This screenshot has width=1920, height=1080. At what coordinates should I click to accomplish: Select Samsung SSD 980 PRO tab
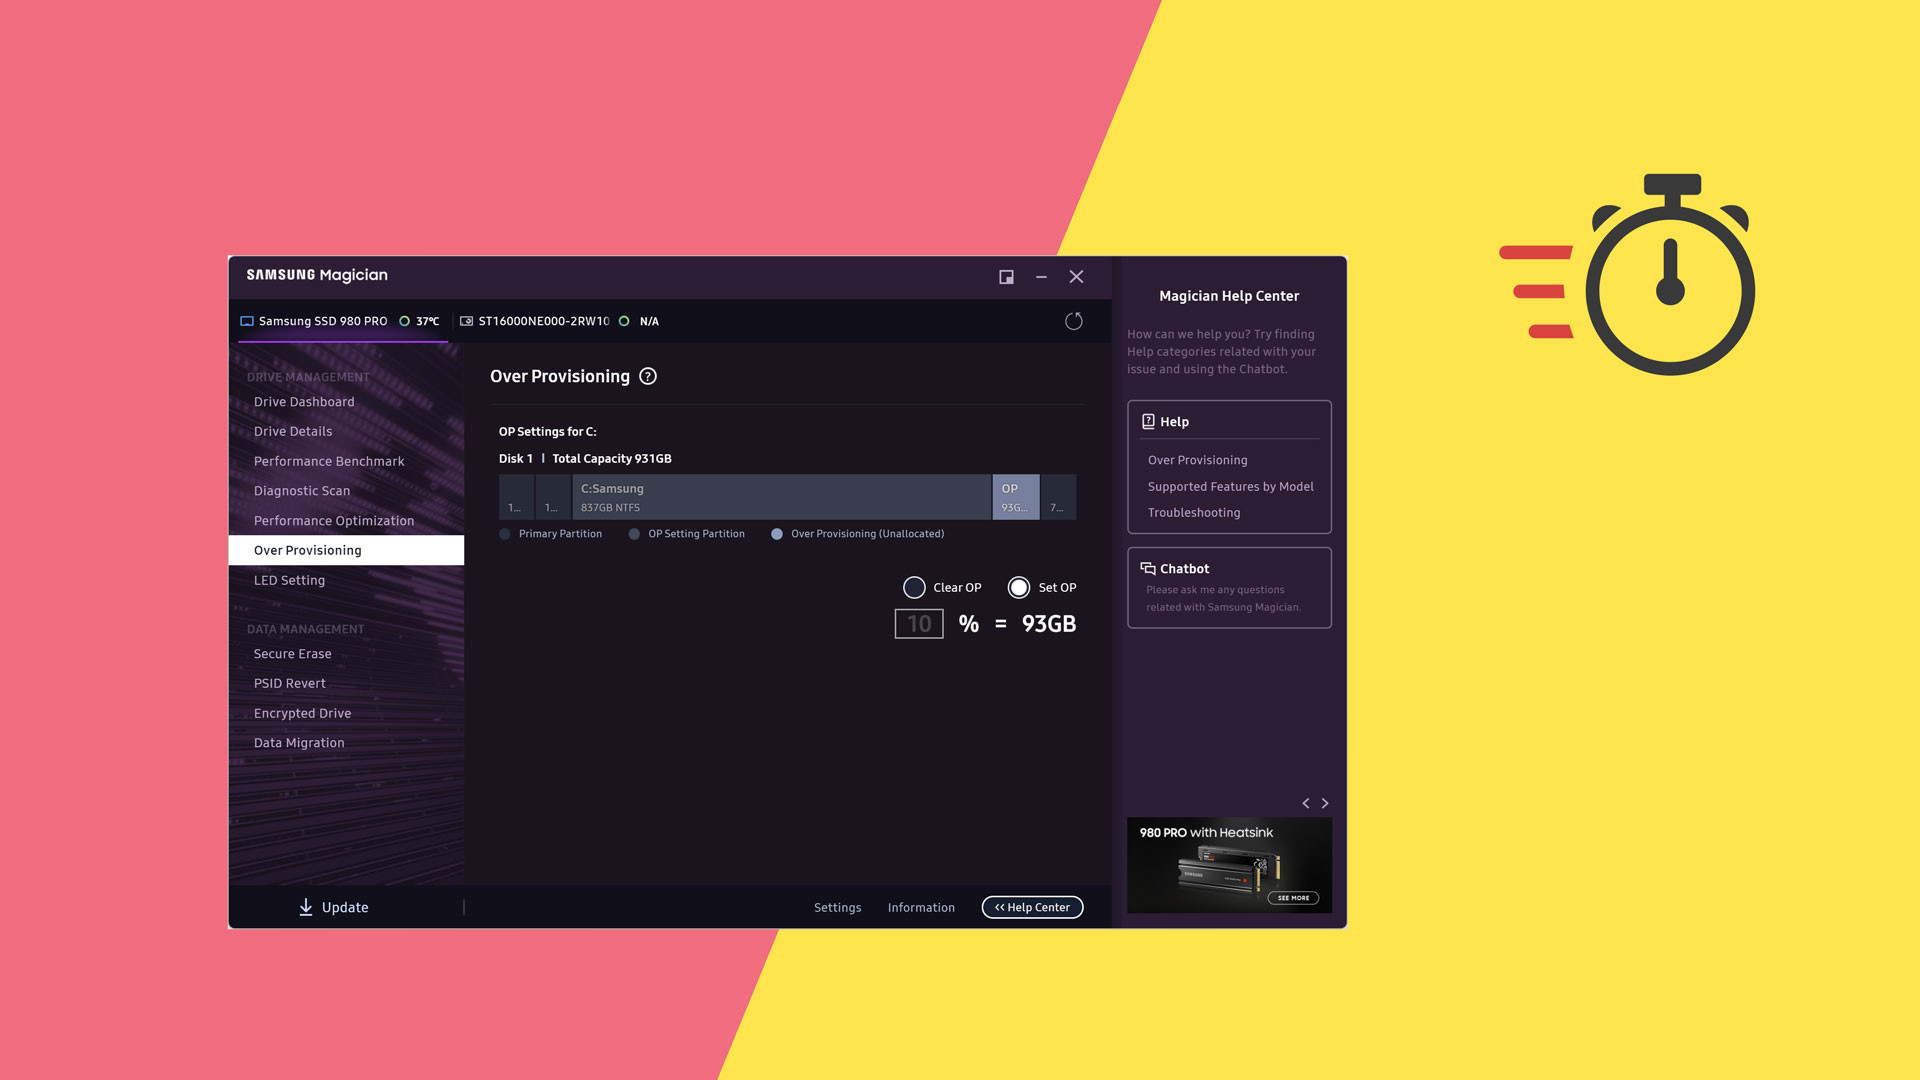tap(322, 321)
